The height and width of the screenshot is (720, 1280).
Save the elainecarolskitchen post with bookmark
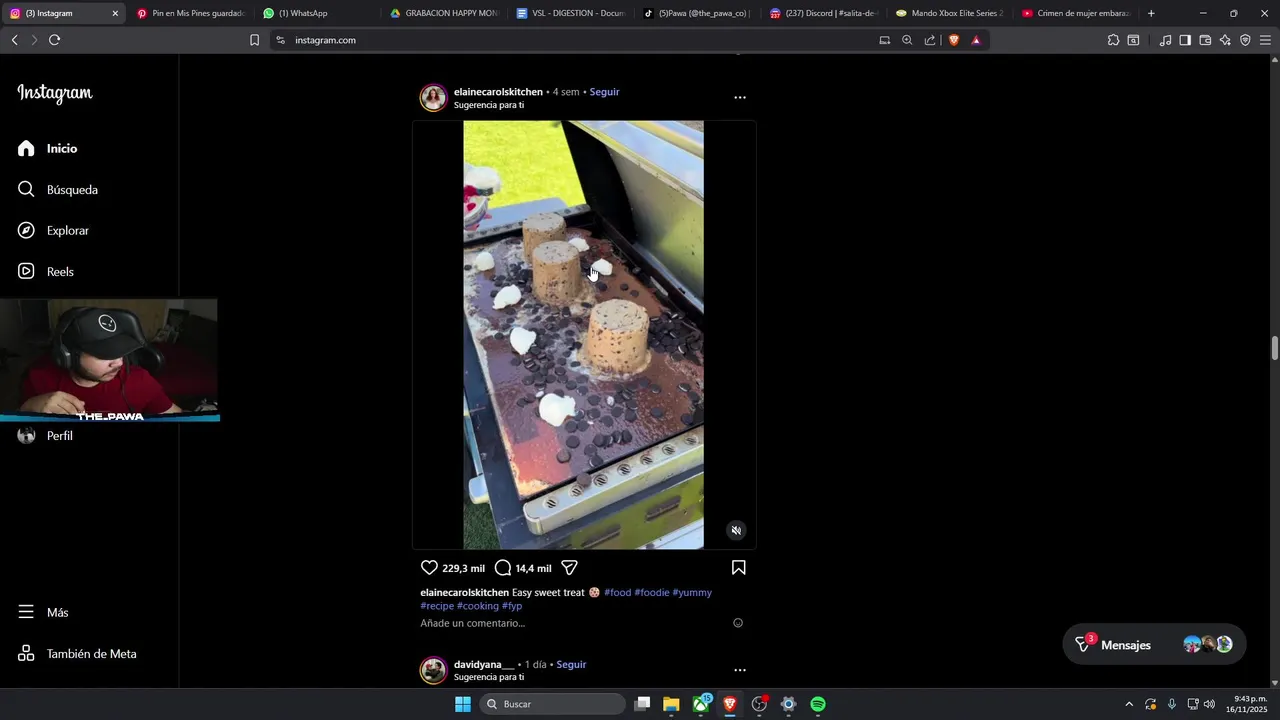[x=738, y=567]
